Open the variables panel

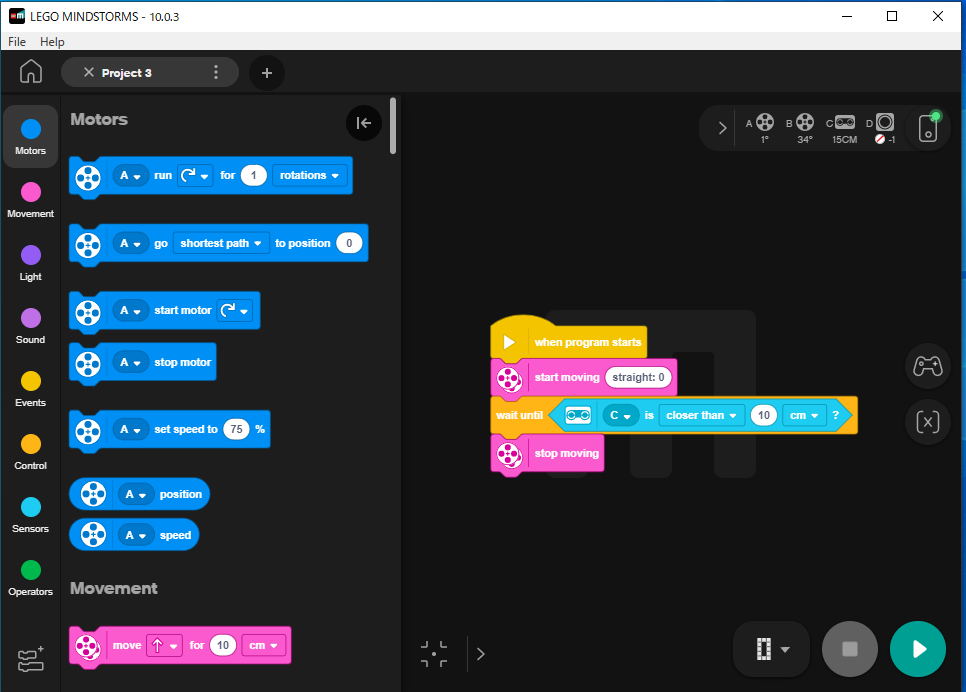point(927,422)
